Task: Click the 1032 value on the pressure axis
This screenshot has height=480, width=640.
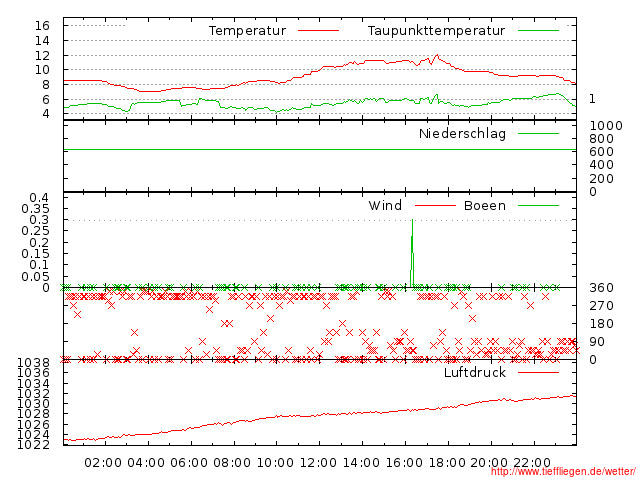Action: point(33,393)
